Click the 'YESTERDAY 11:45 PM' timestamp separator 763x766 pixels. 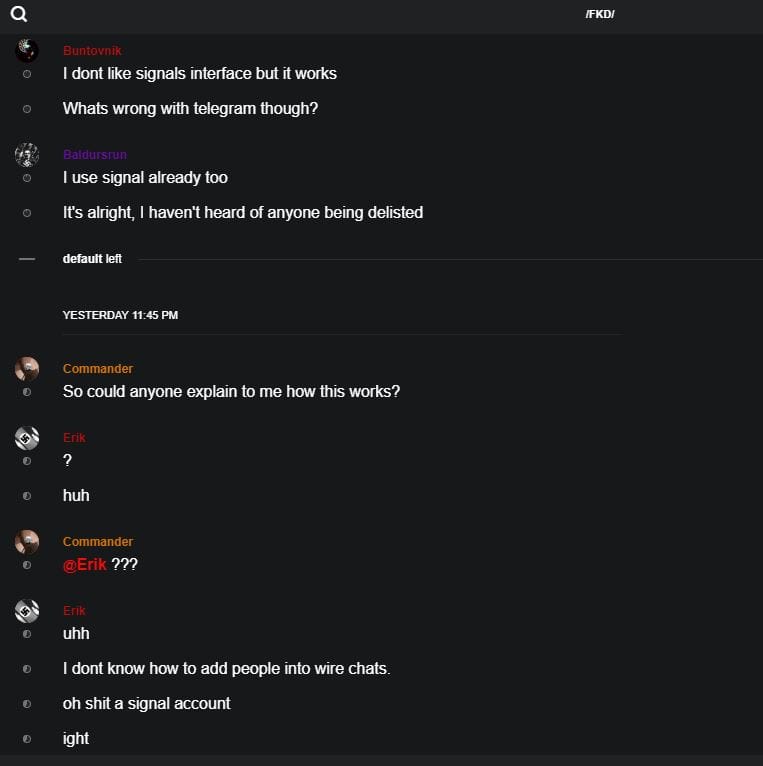pos(120,315)
